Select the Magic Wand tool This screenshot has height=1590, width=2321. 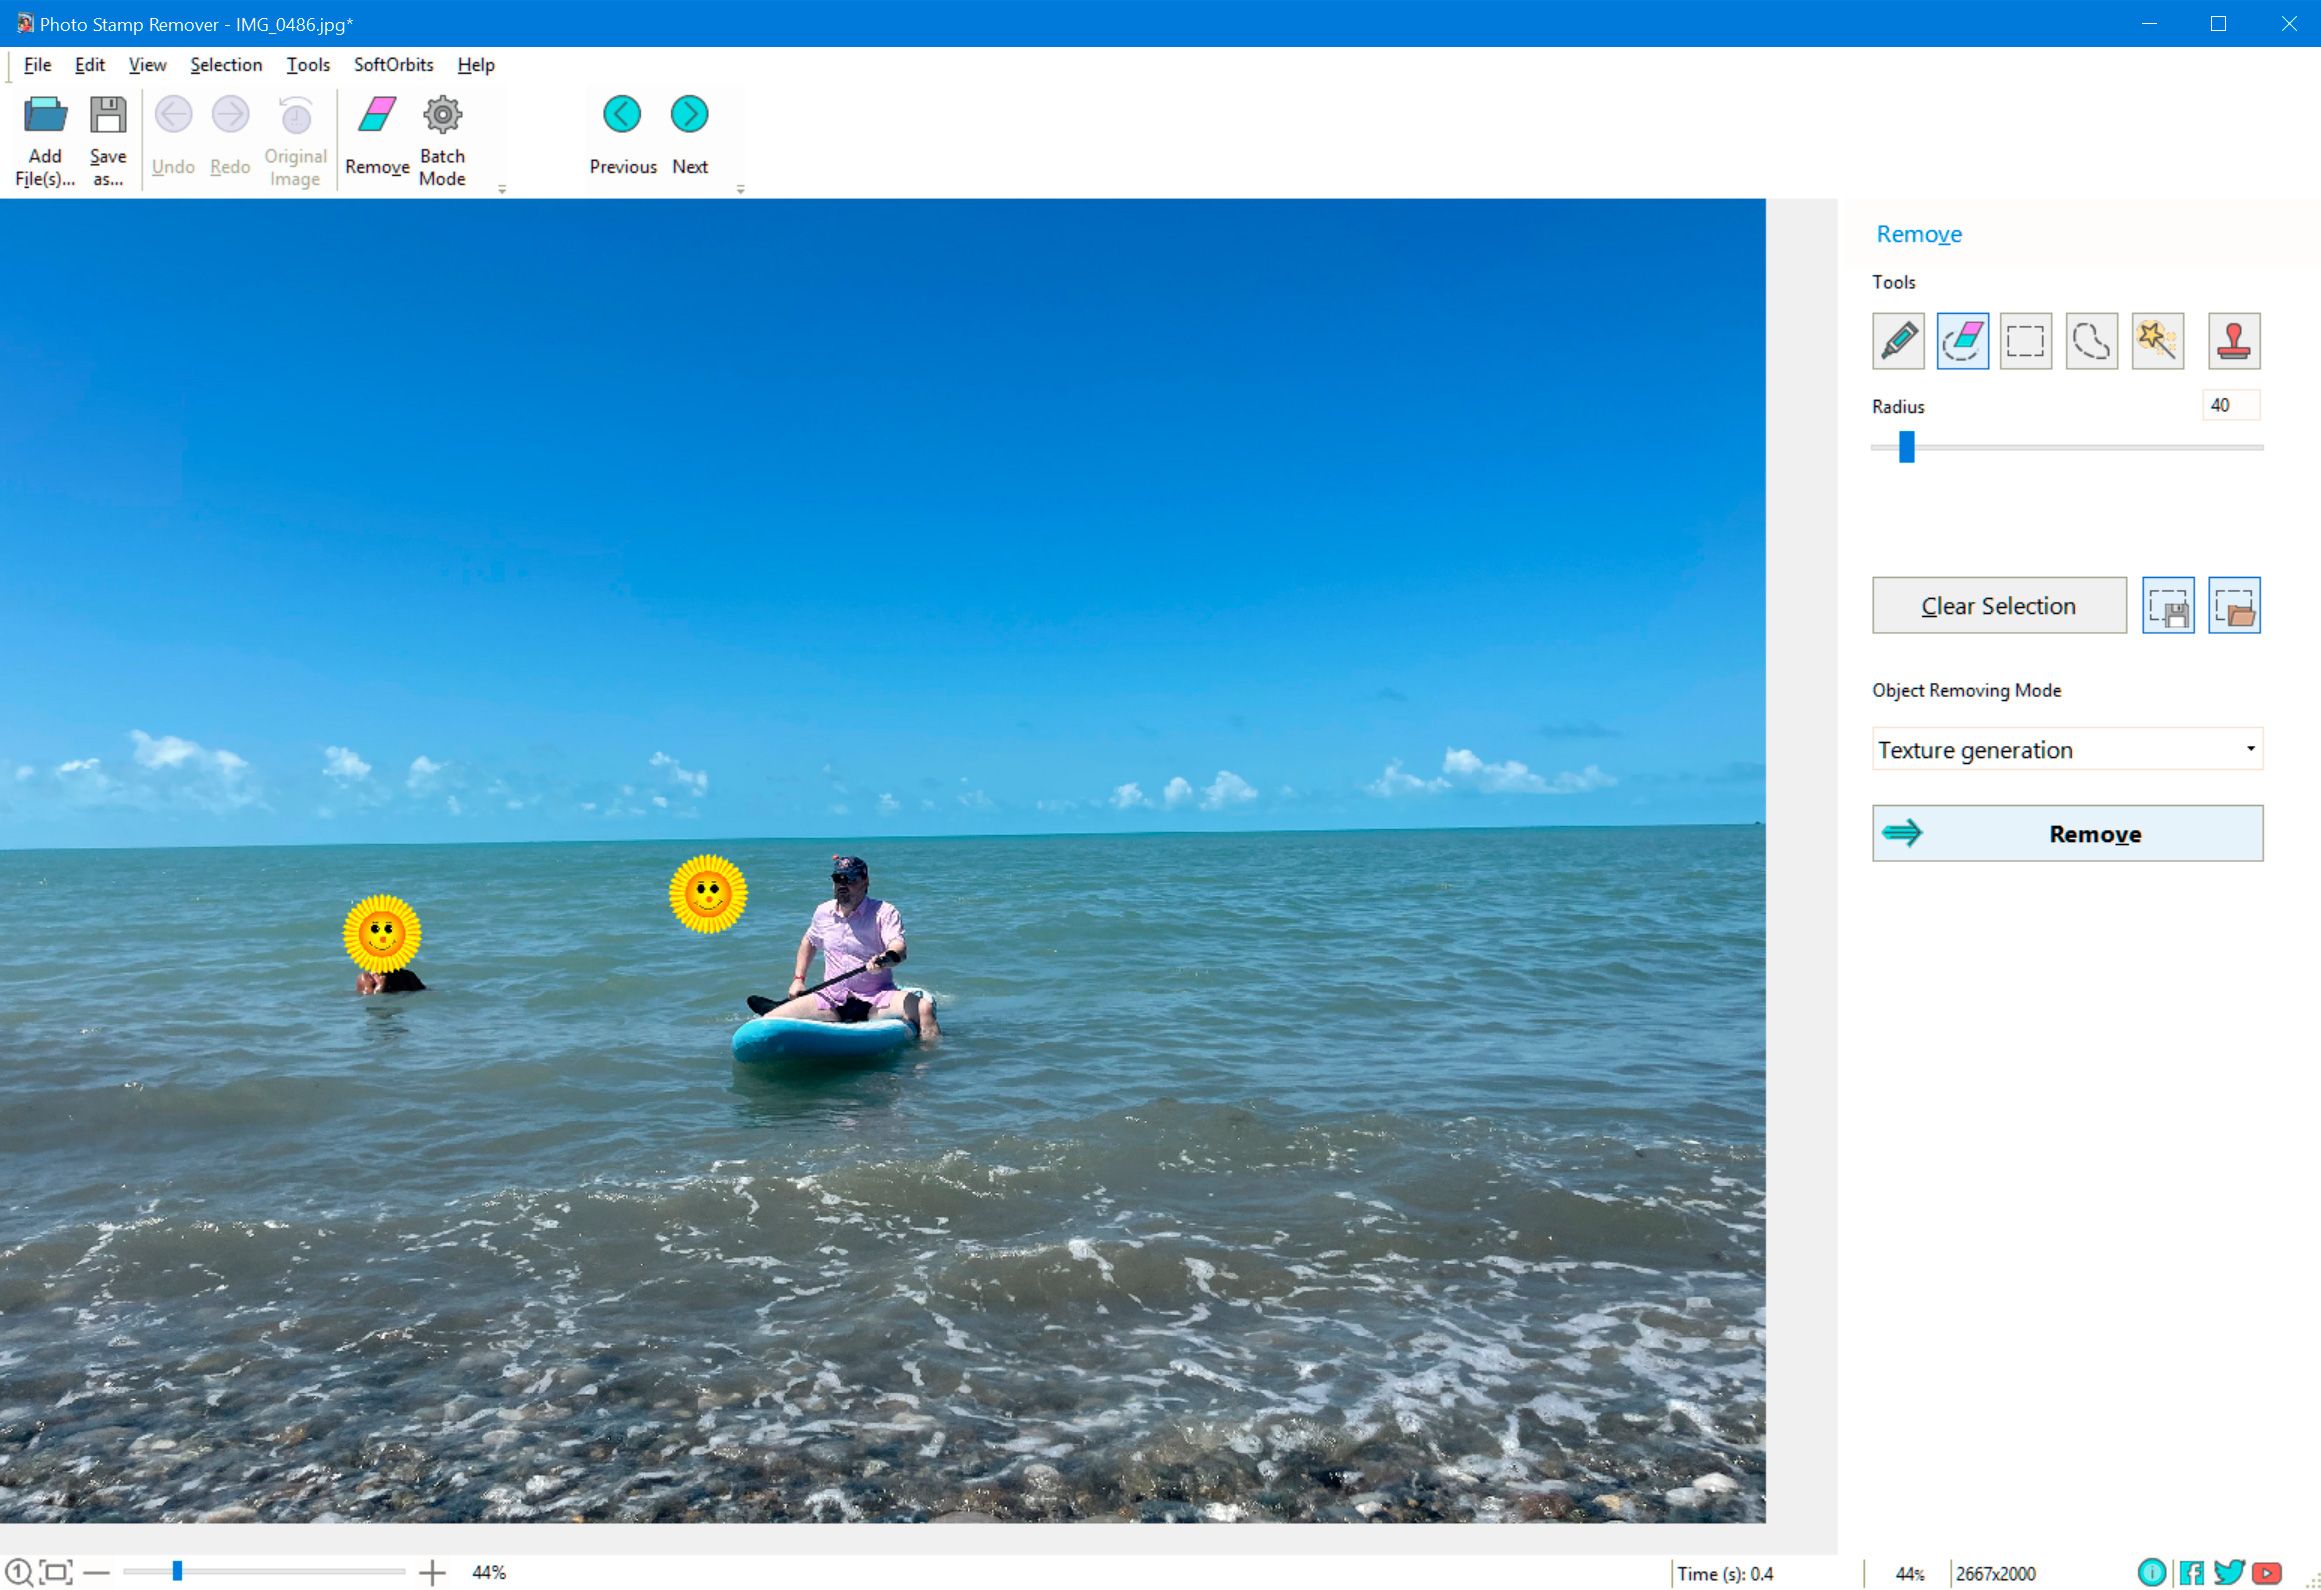[x=2157, y=338]
